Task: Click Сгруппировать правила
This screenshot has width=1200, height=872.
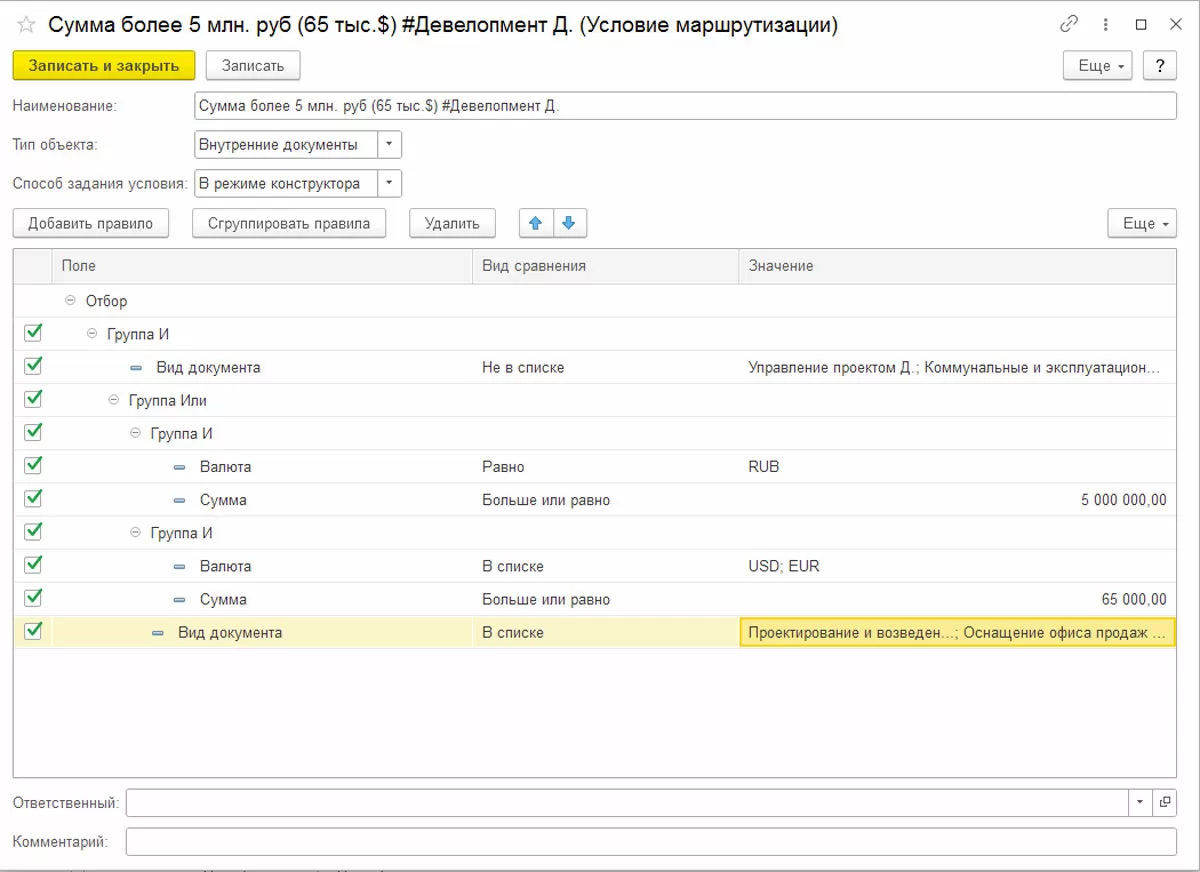Action: (289, 223)
